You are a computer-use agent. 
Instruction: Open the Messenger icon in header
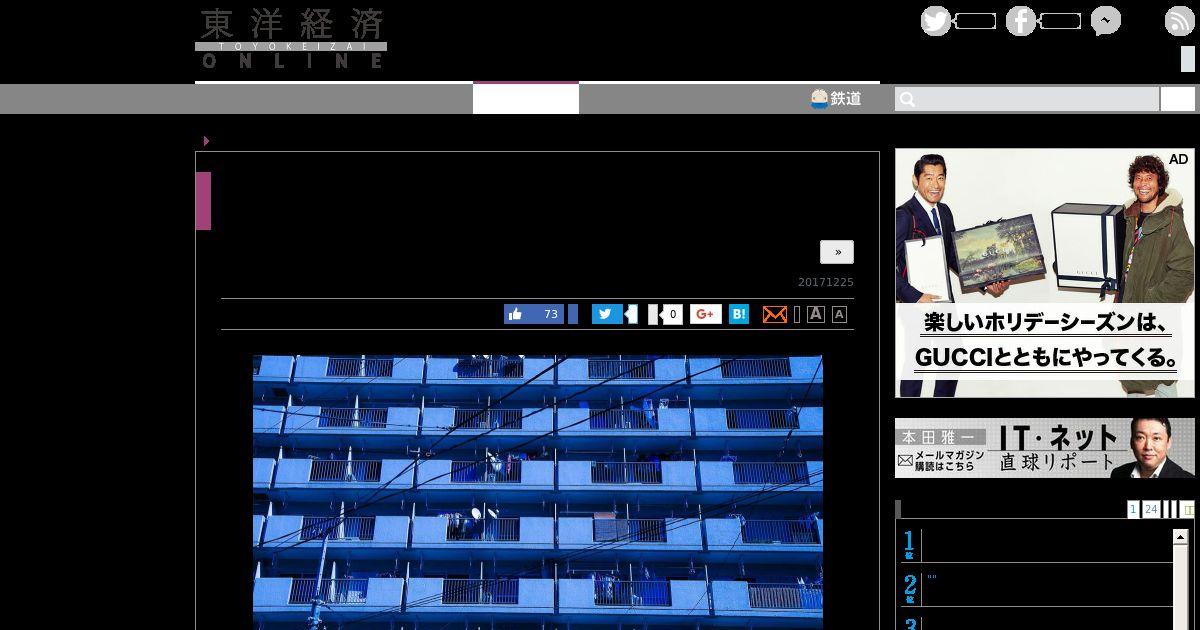point(1106,21)
